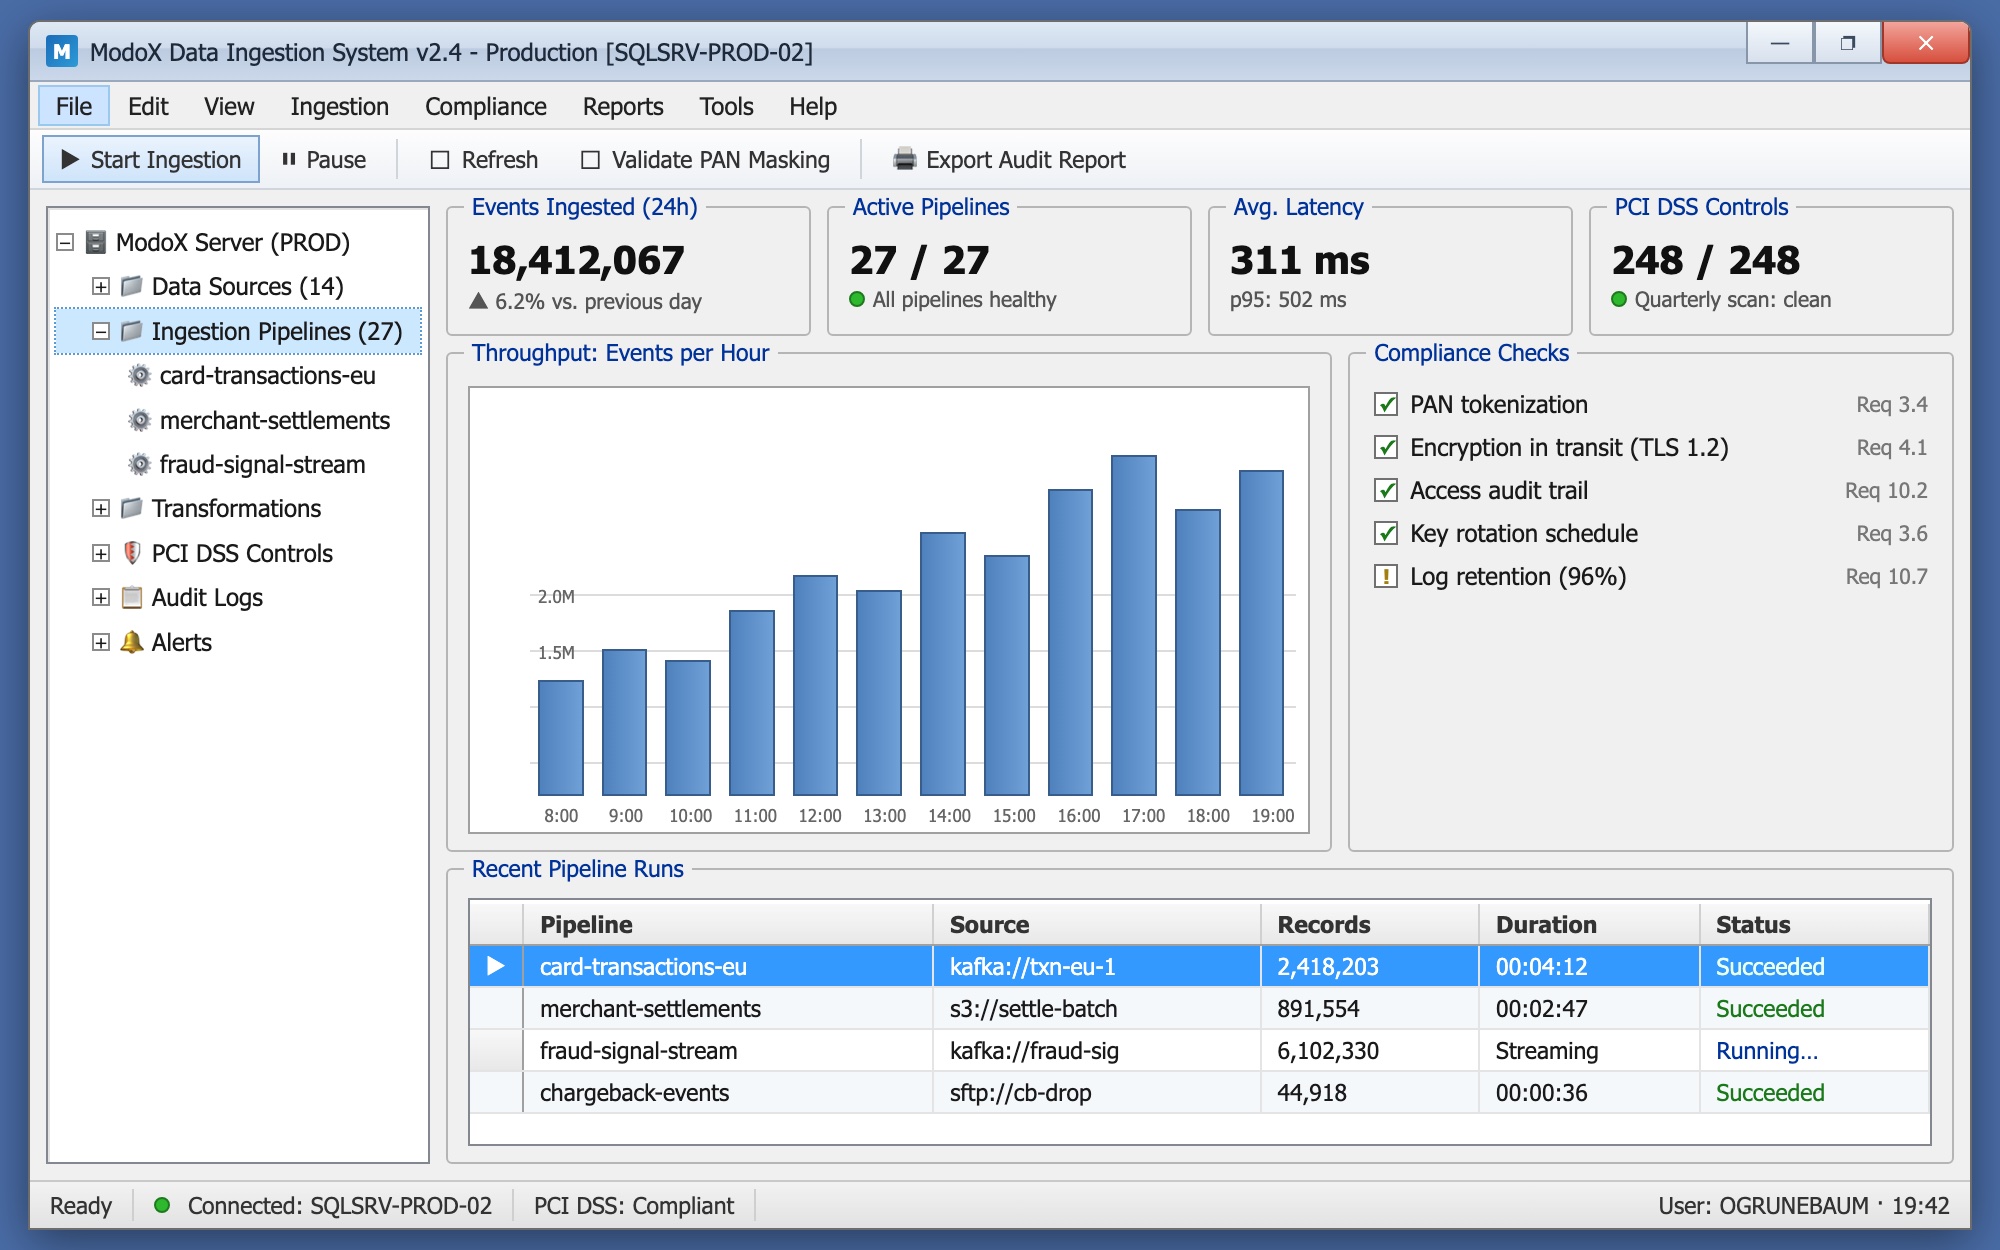The height and width of the screenshot is (1250, 2000).
Task: Click the Audit Logs clipboard icon
Action: 131,598
